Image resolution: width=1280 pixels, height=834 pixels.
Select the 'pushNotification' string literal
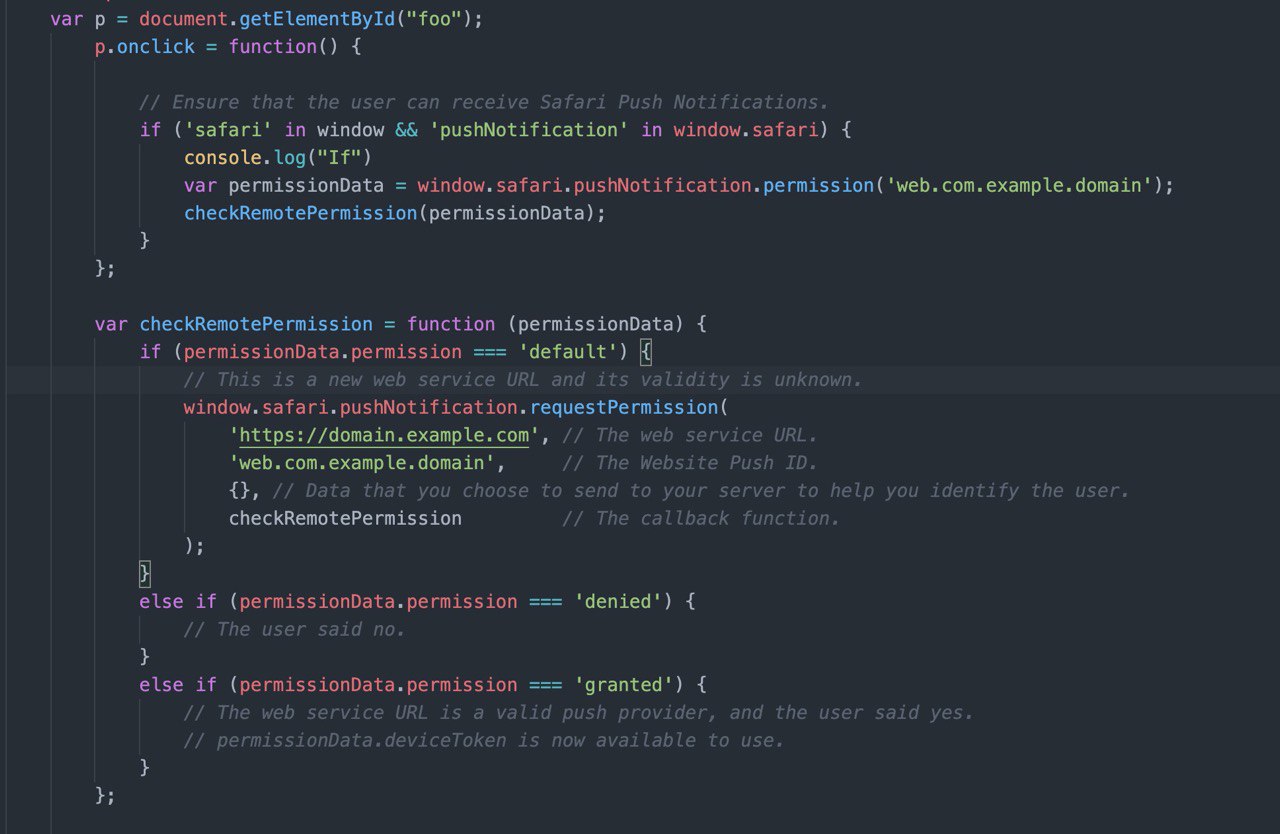(530, 130)
